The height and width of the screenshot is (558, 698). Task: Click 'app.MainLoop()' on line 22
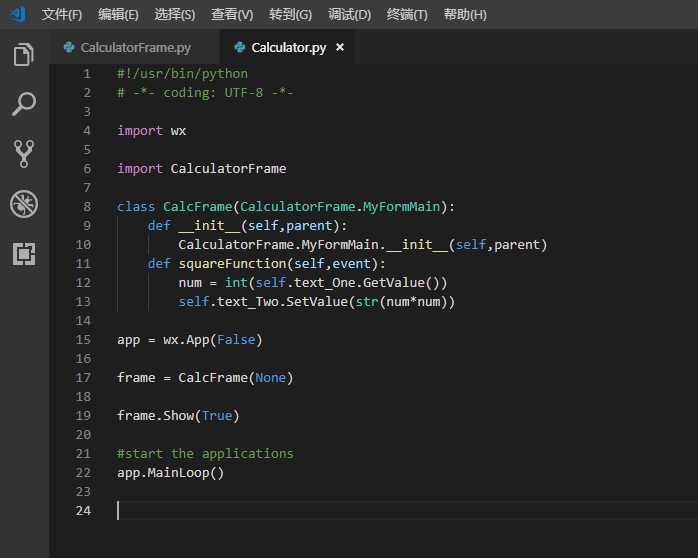click(x=170, y=473)
